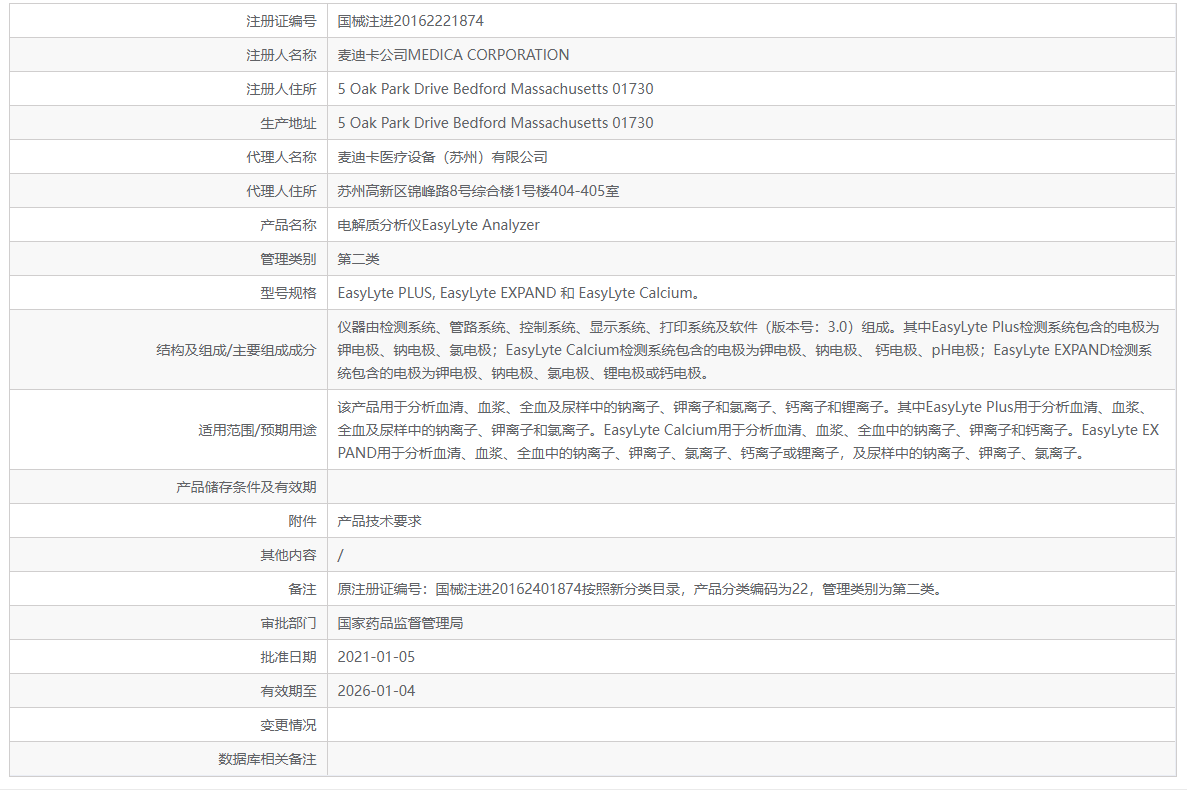1187x795 pixels.
Task: Select the 该产品用于分析血清 usage paragraph
Action: tap(748, 431)
